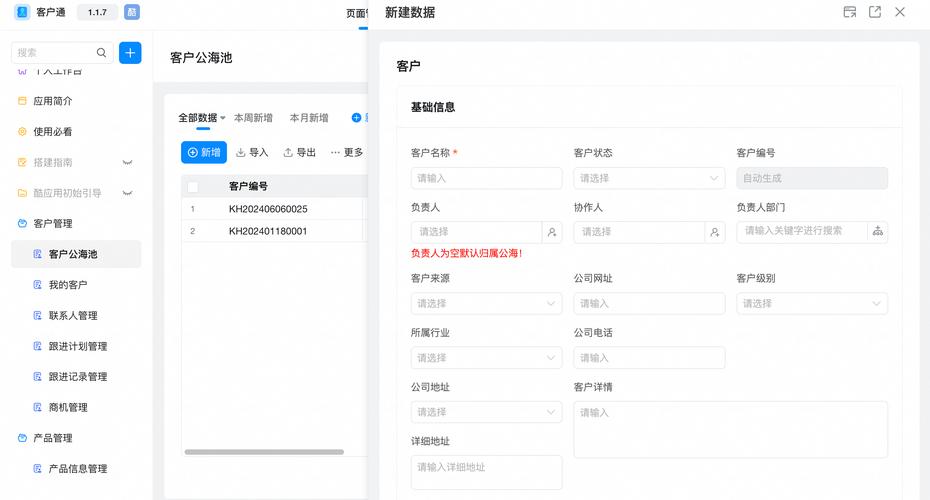Image resolution: width=930 pixels, height=500 pixels.
Task: Open the form in a new window
Action: [x=875, y=12]
